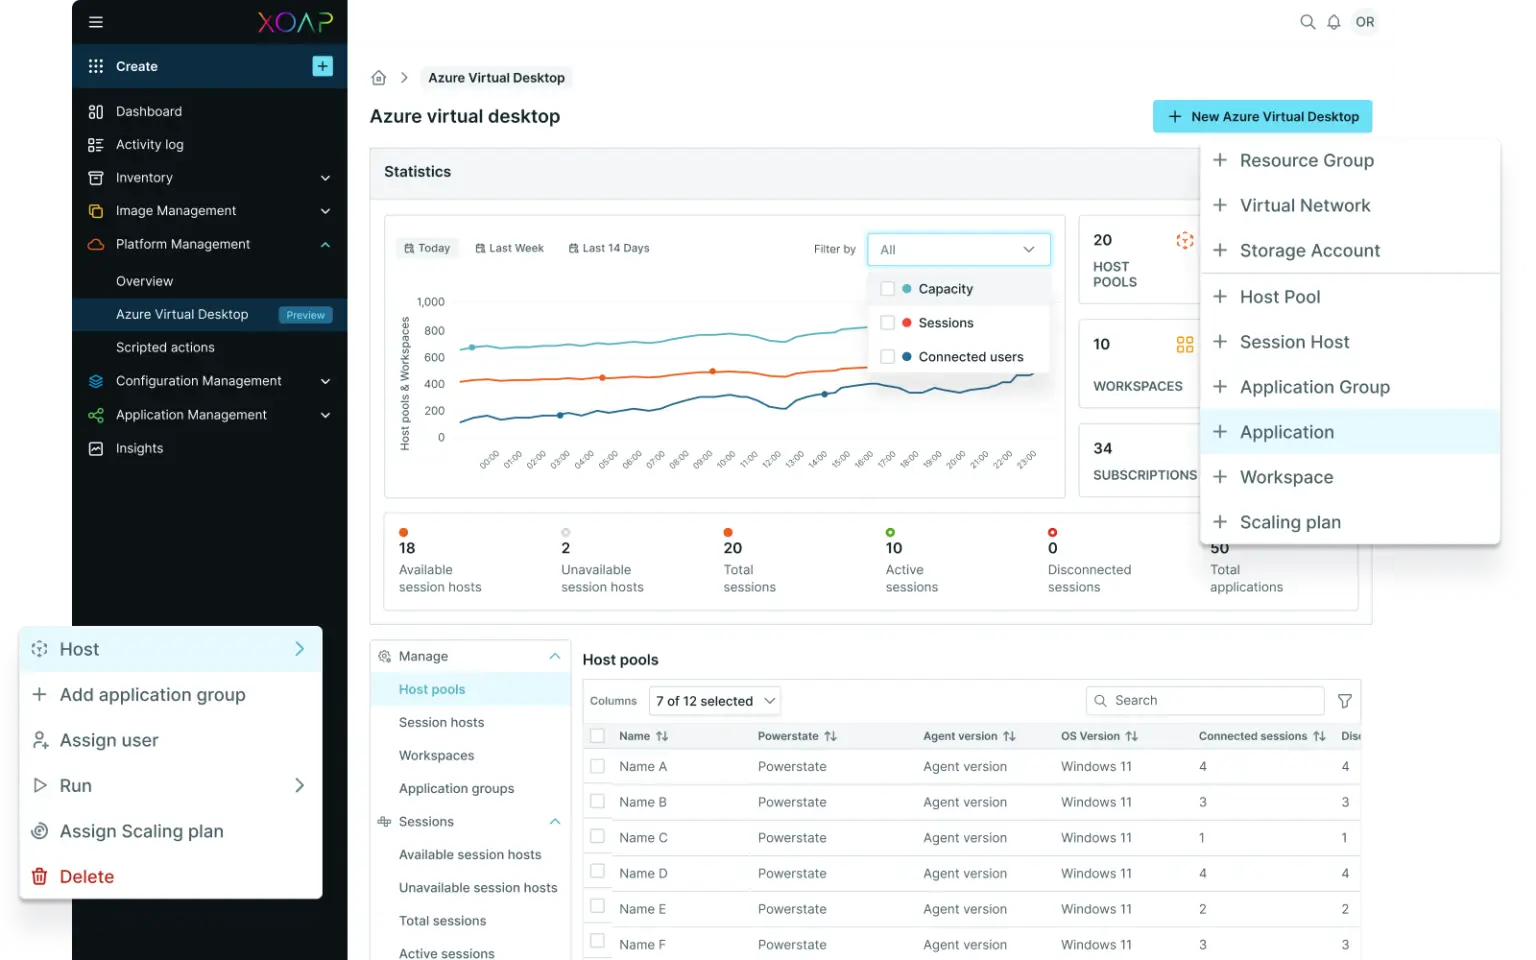The height and width of the screenshot is (960, 1536).
Task: Click the host pools Search field
Action: pos(1205,701)
